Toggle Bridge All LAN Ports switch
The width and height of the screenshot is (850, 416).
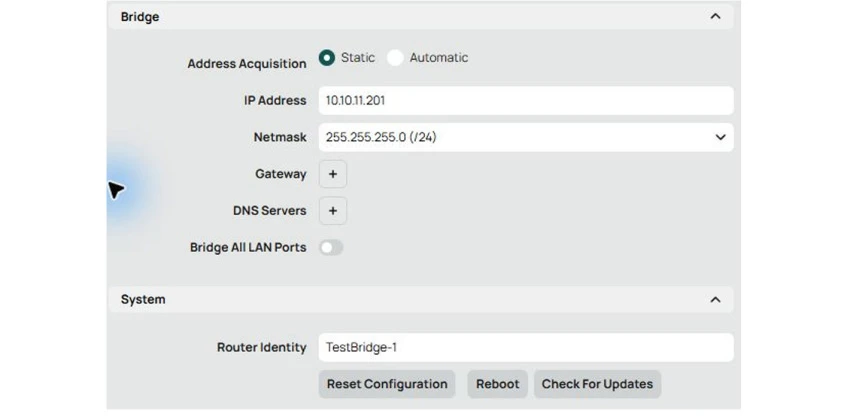point(331,248)
